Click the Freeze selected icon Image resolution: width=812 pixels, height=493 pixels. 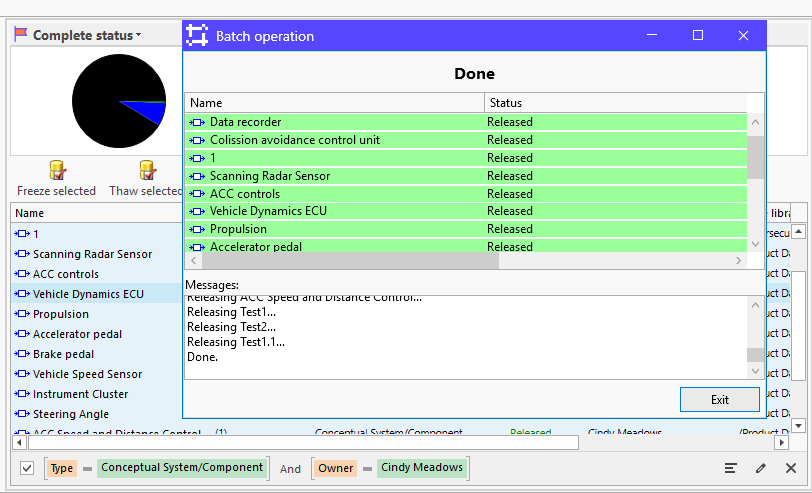57,170
